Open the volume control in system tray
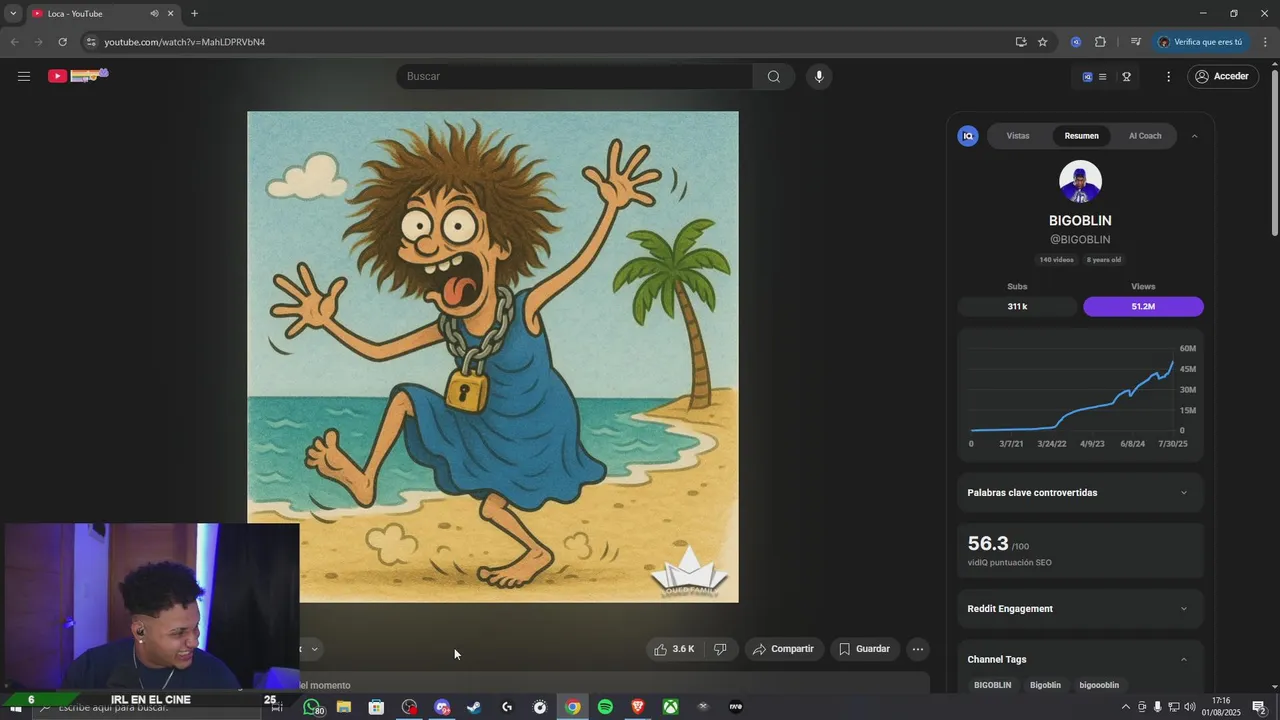The width and height of the screenshot is (1280, 720). tap(1190, 707)
